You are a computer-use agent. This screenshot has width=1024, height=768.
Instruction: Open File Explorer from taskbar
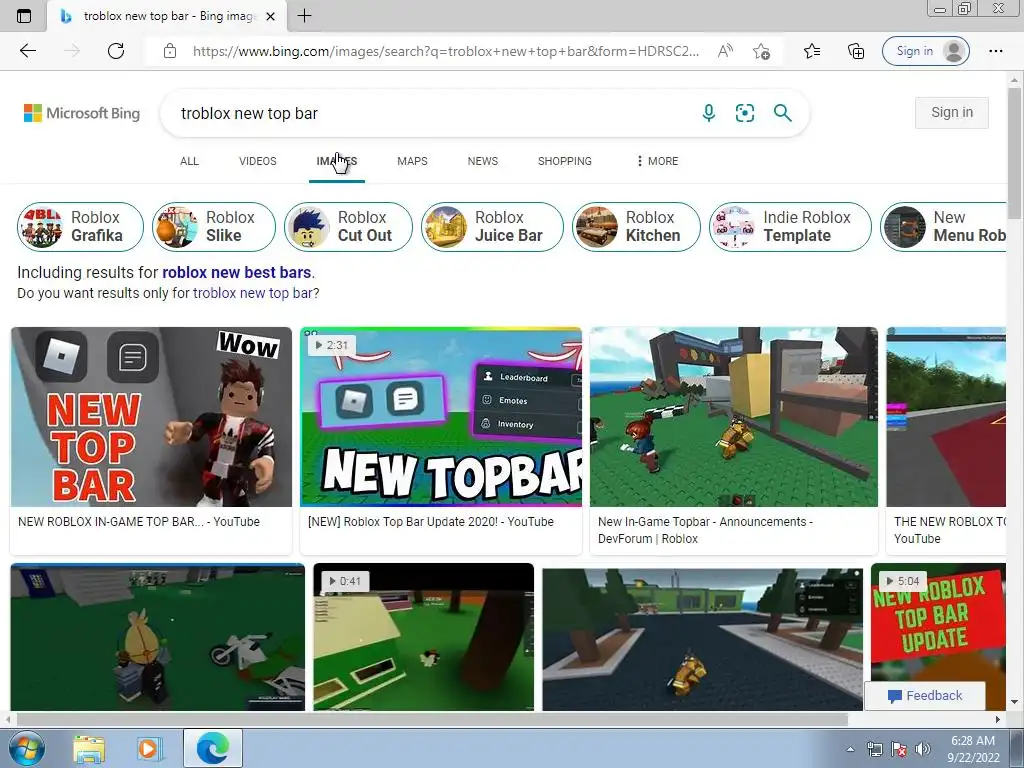(89, 748)
